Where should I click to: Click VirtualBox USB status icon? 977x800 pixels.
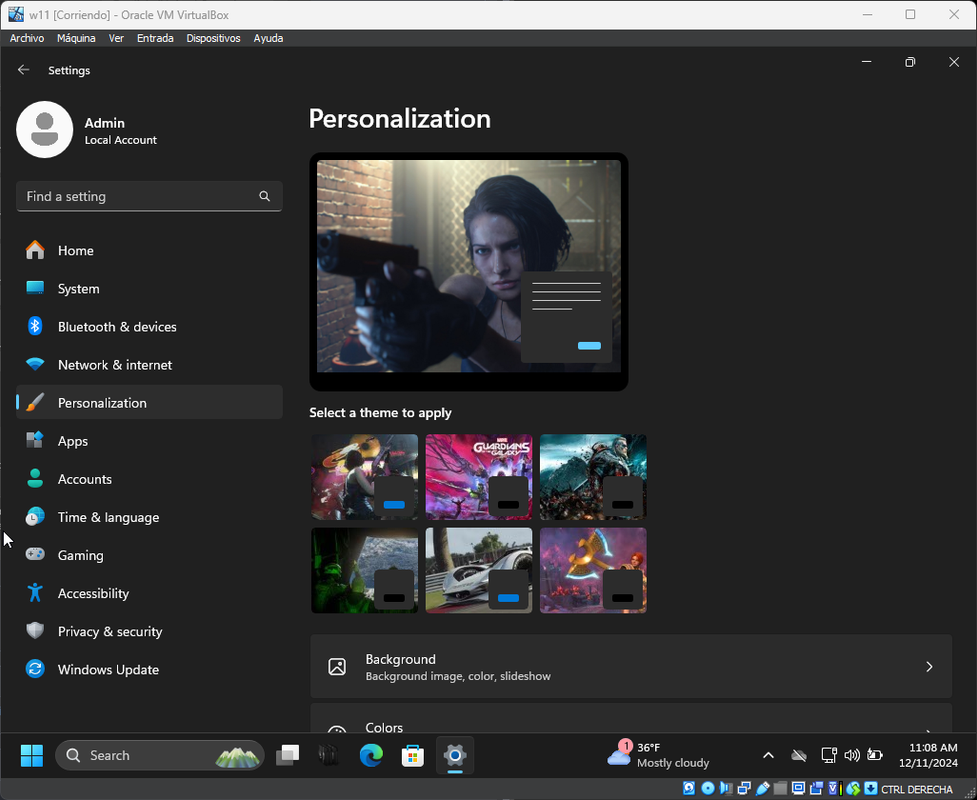(x=763, y=788)
